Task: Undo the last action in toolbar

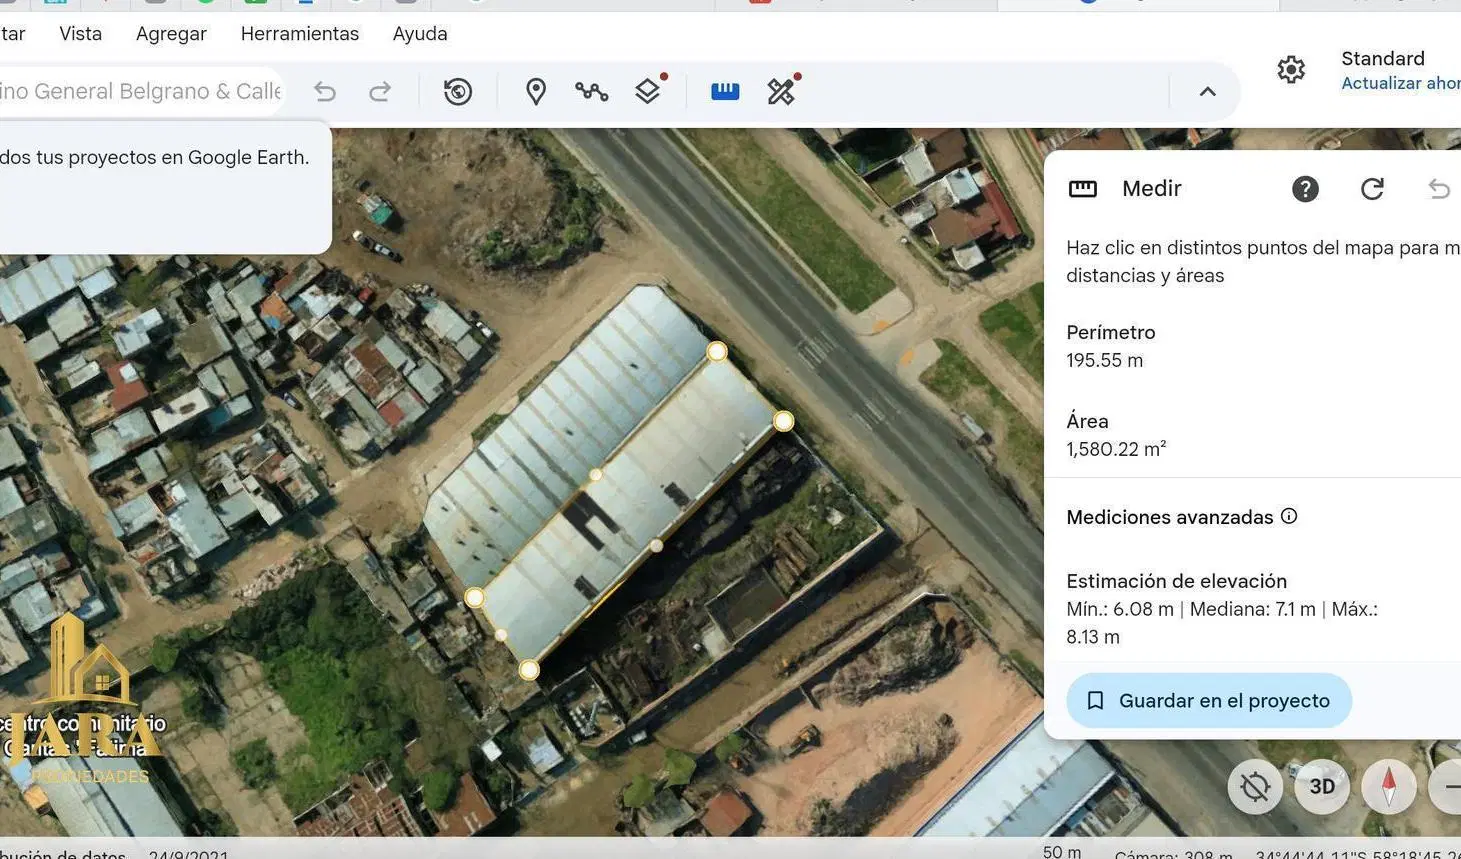Action: 325,92
